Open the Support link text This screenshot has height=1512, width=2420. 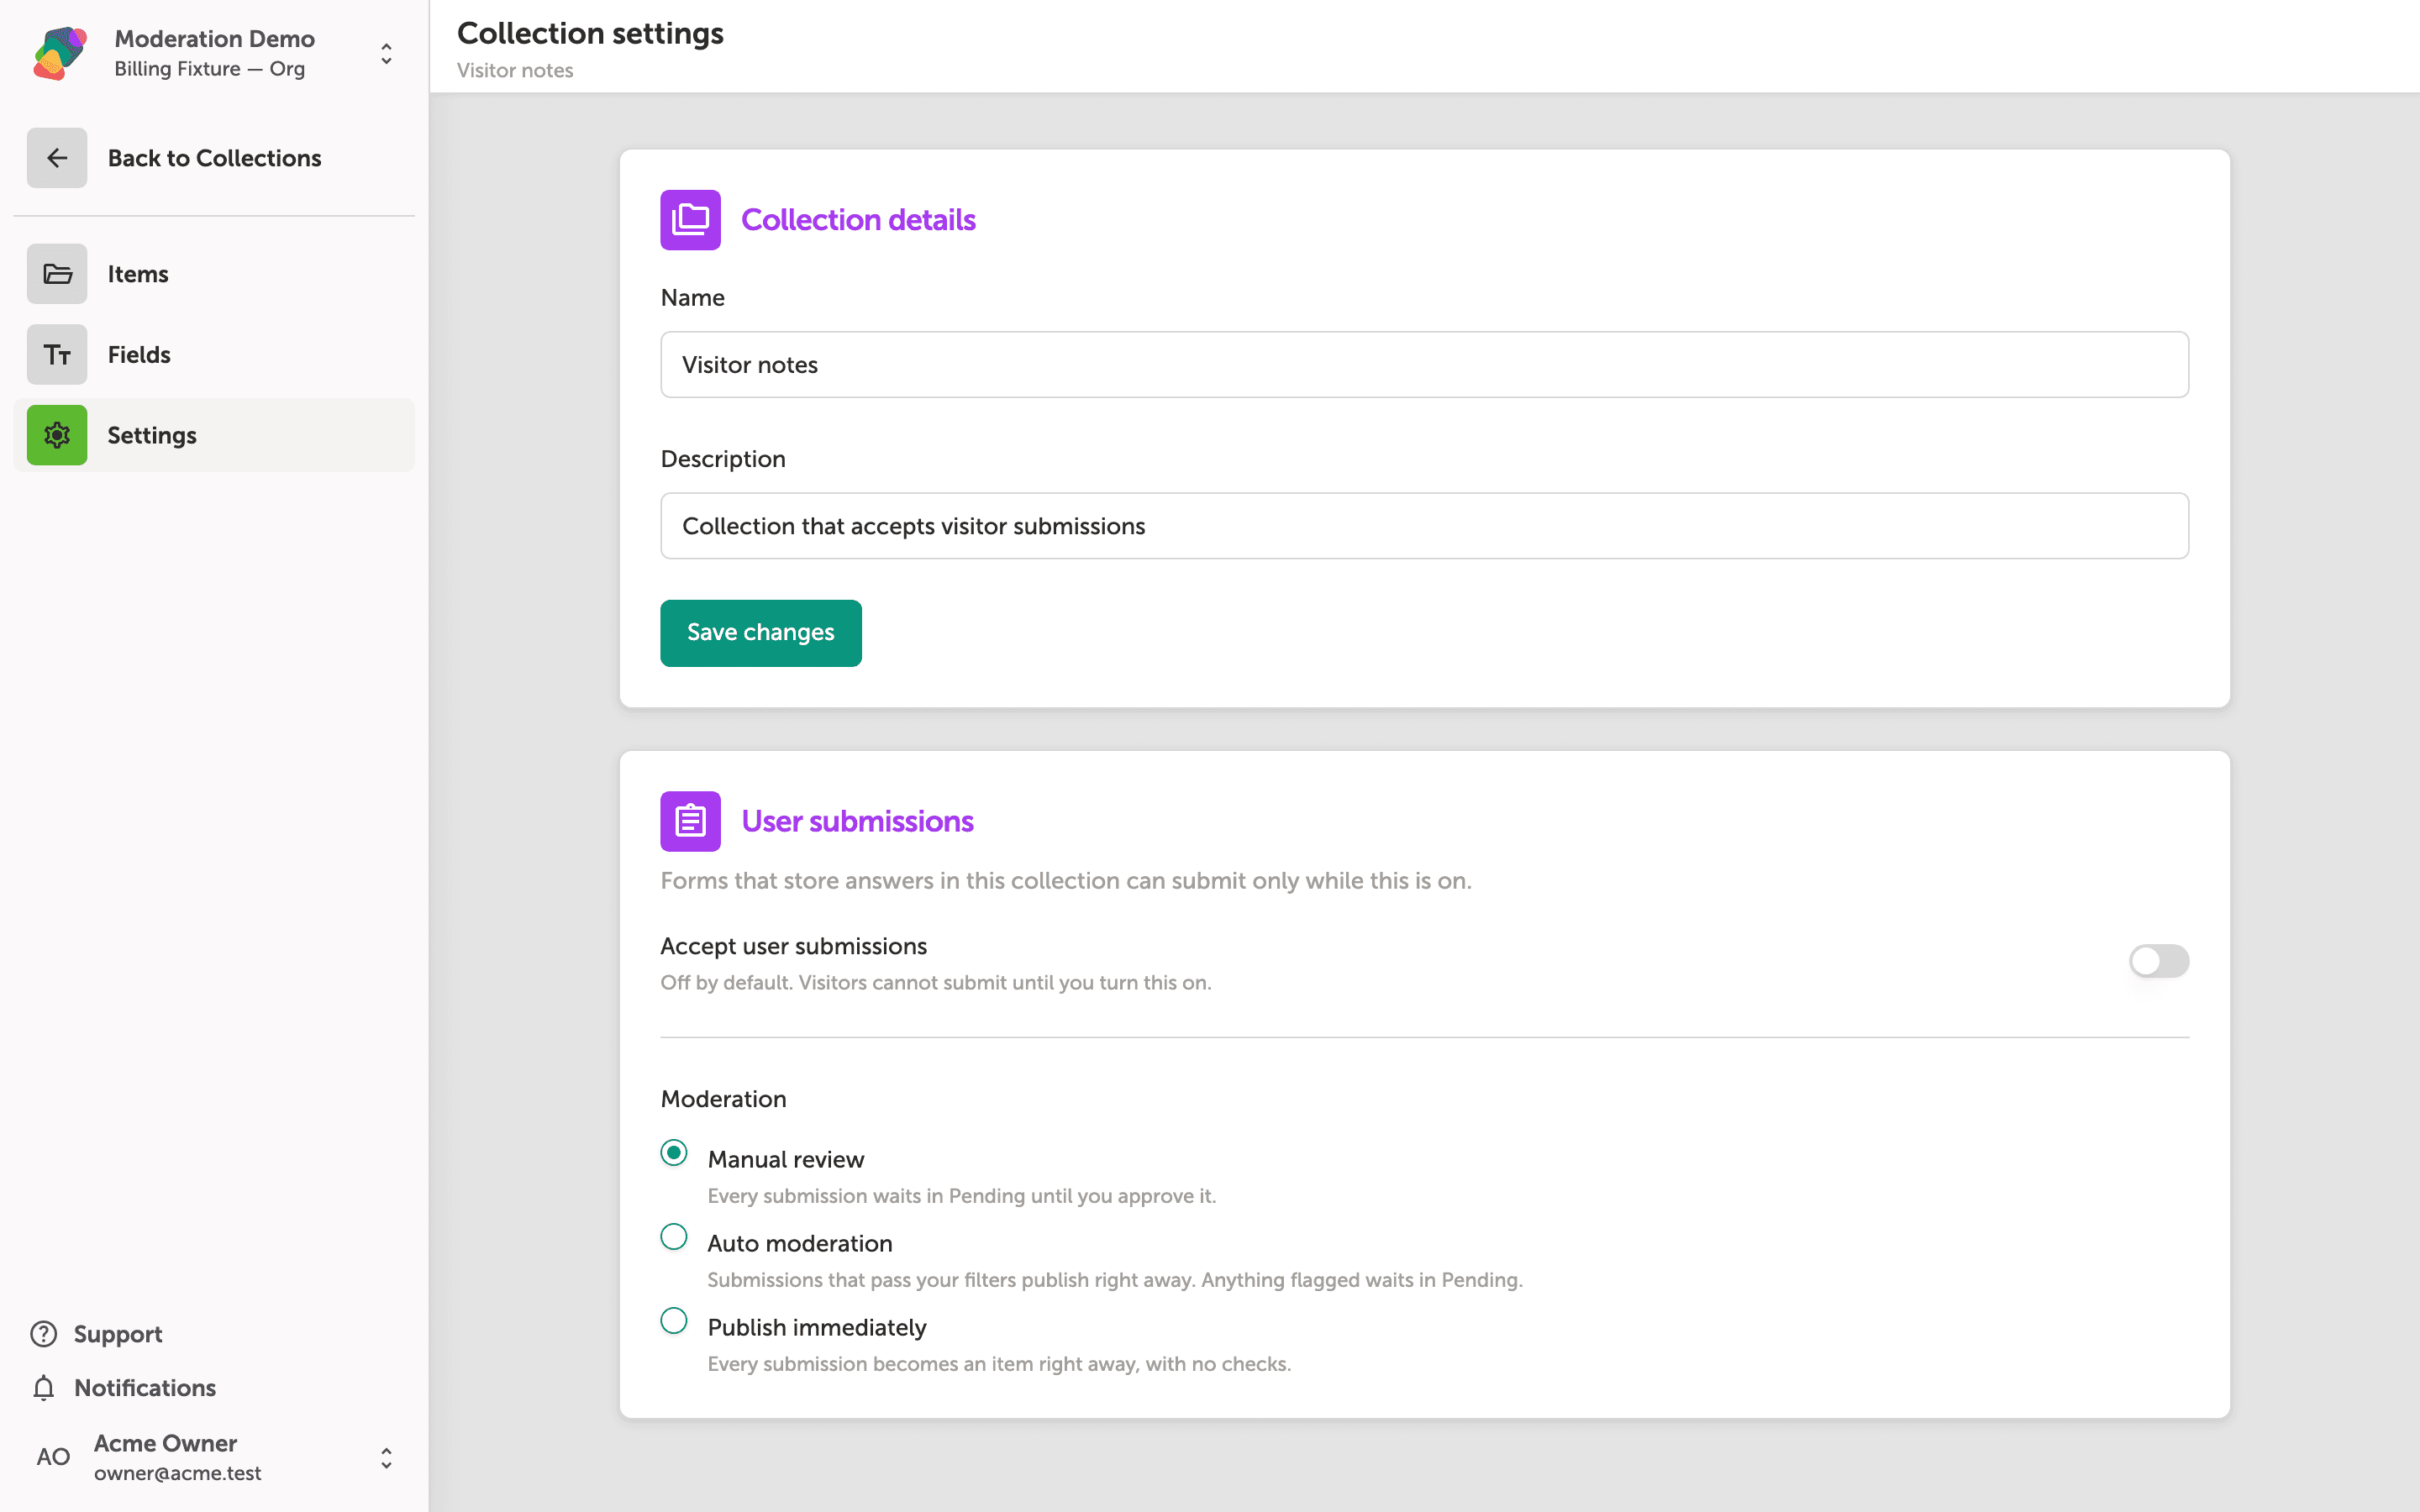pyautogui.click(x=118, y=1334)
